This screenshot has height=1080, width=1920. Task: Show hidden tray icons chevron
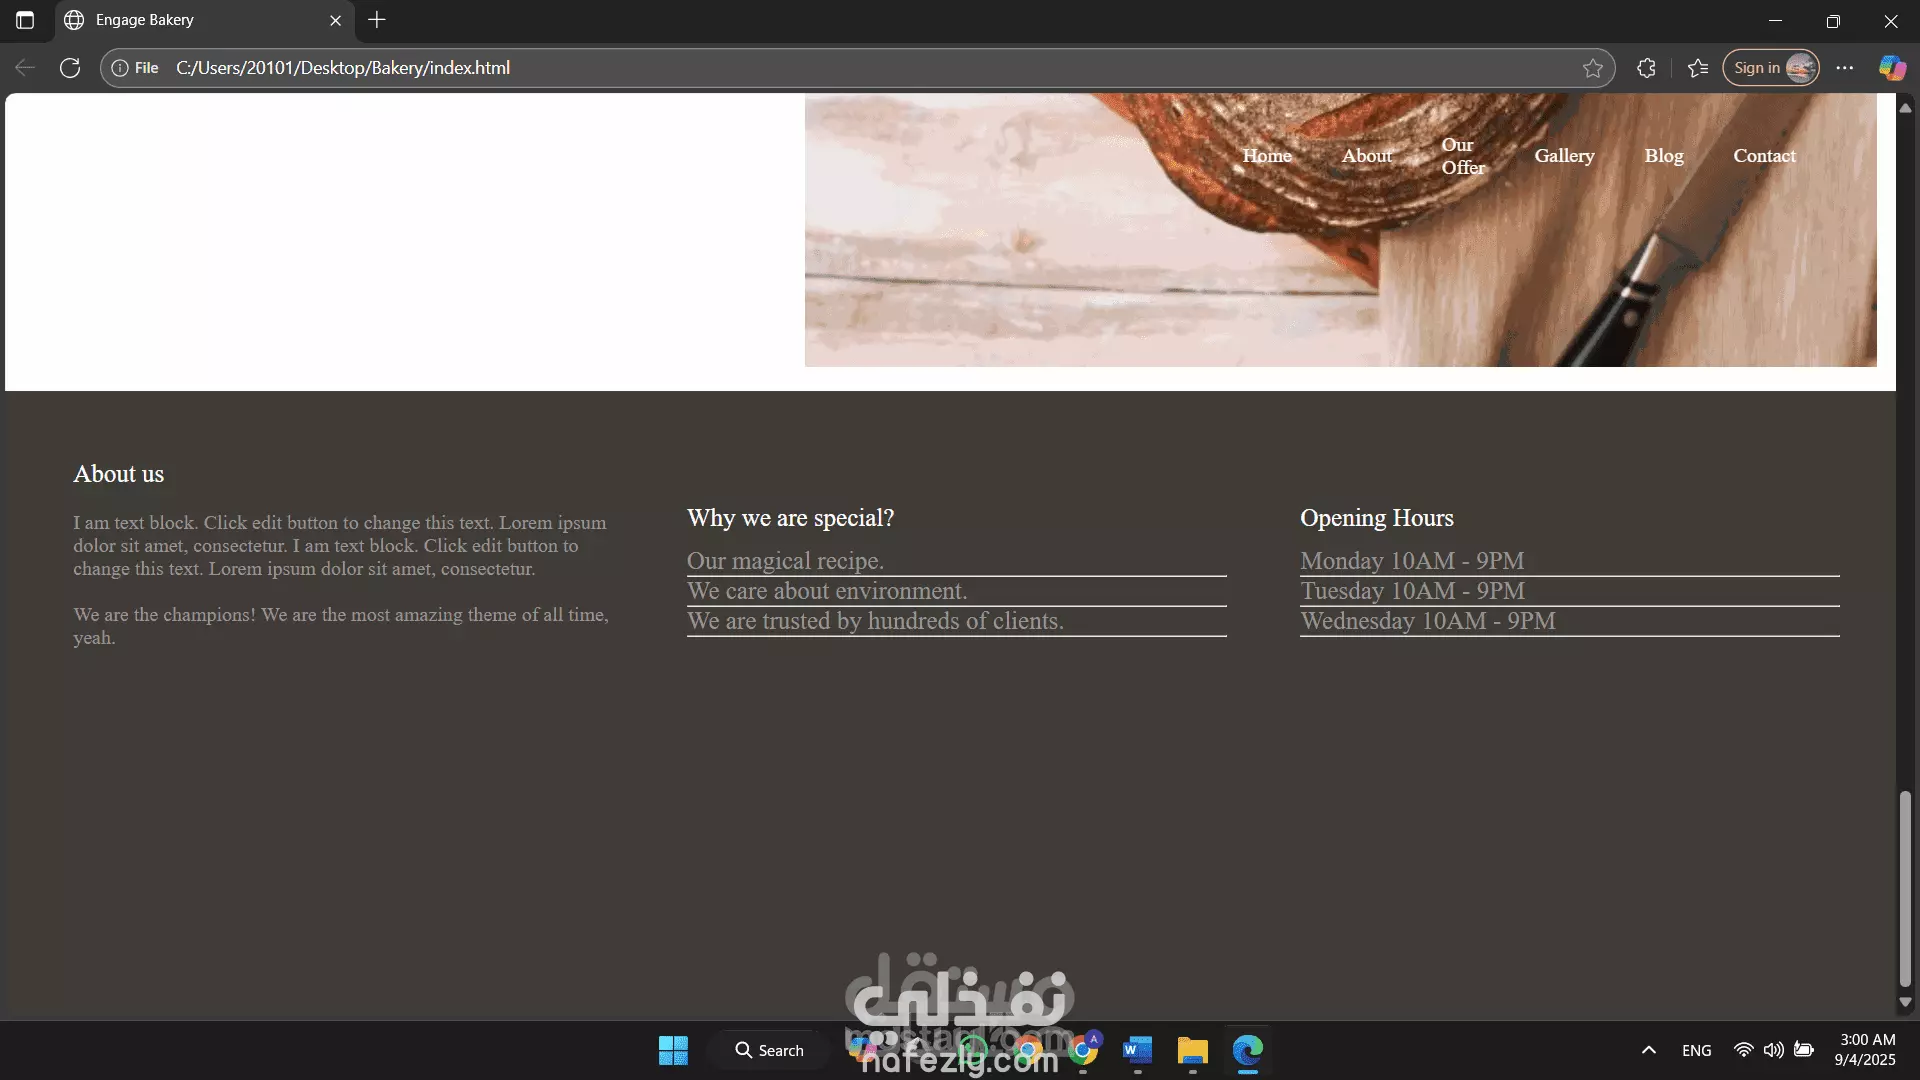click(x=1649, y=1050)
